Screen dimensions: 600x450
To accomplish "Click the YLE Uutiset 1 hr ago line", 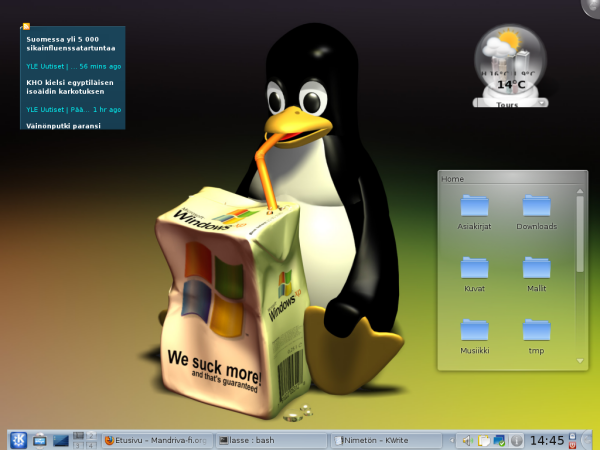I will point(73,109).
